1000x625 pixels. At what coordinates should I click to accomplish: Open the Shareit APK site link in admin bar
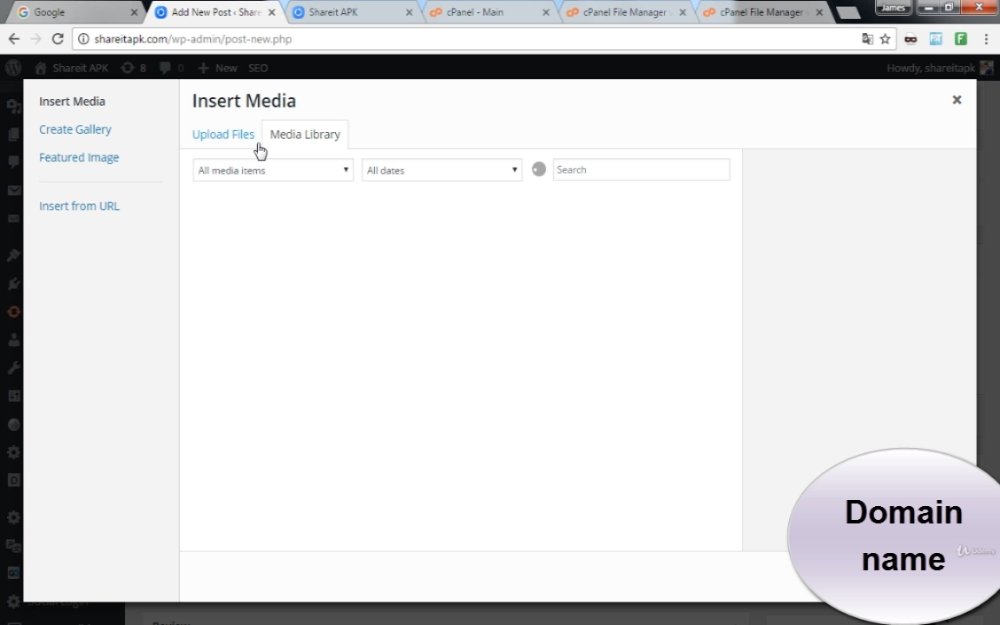coord(71,68)
